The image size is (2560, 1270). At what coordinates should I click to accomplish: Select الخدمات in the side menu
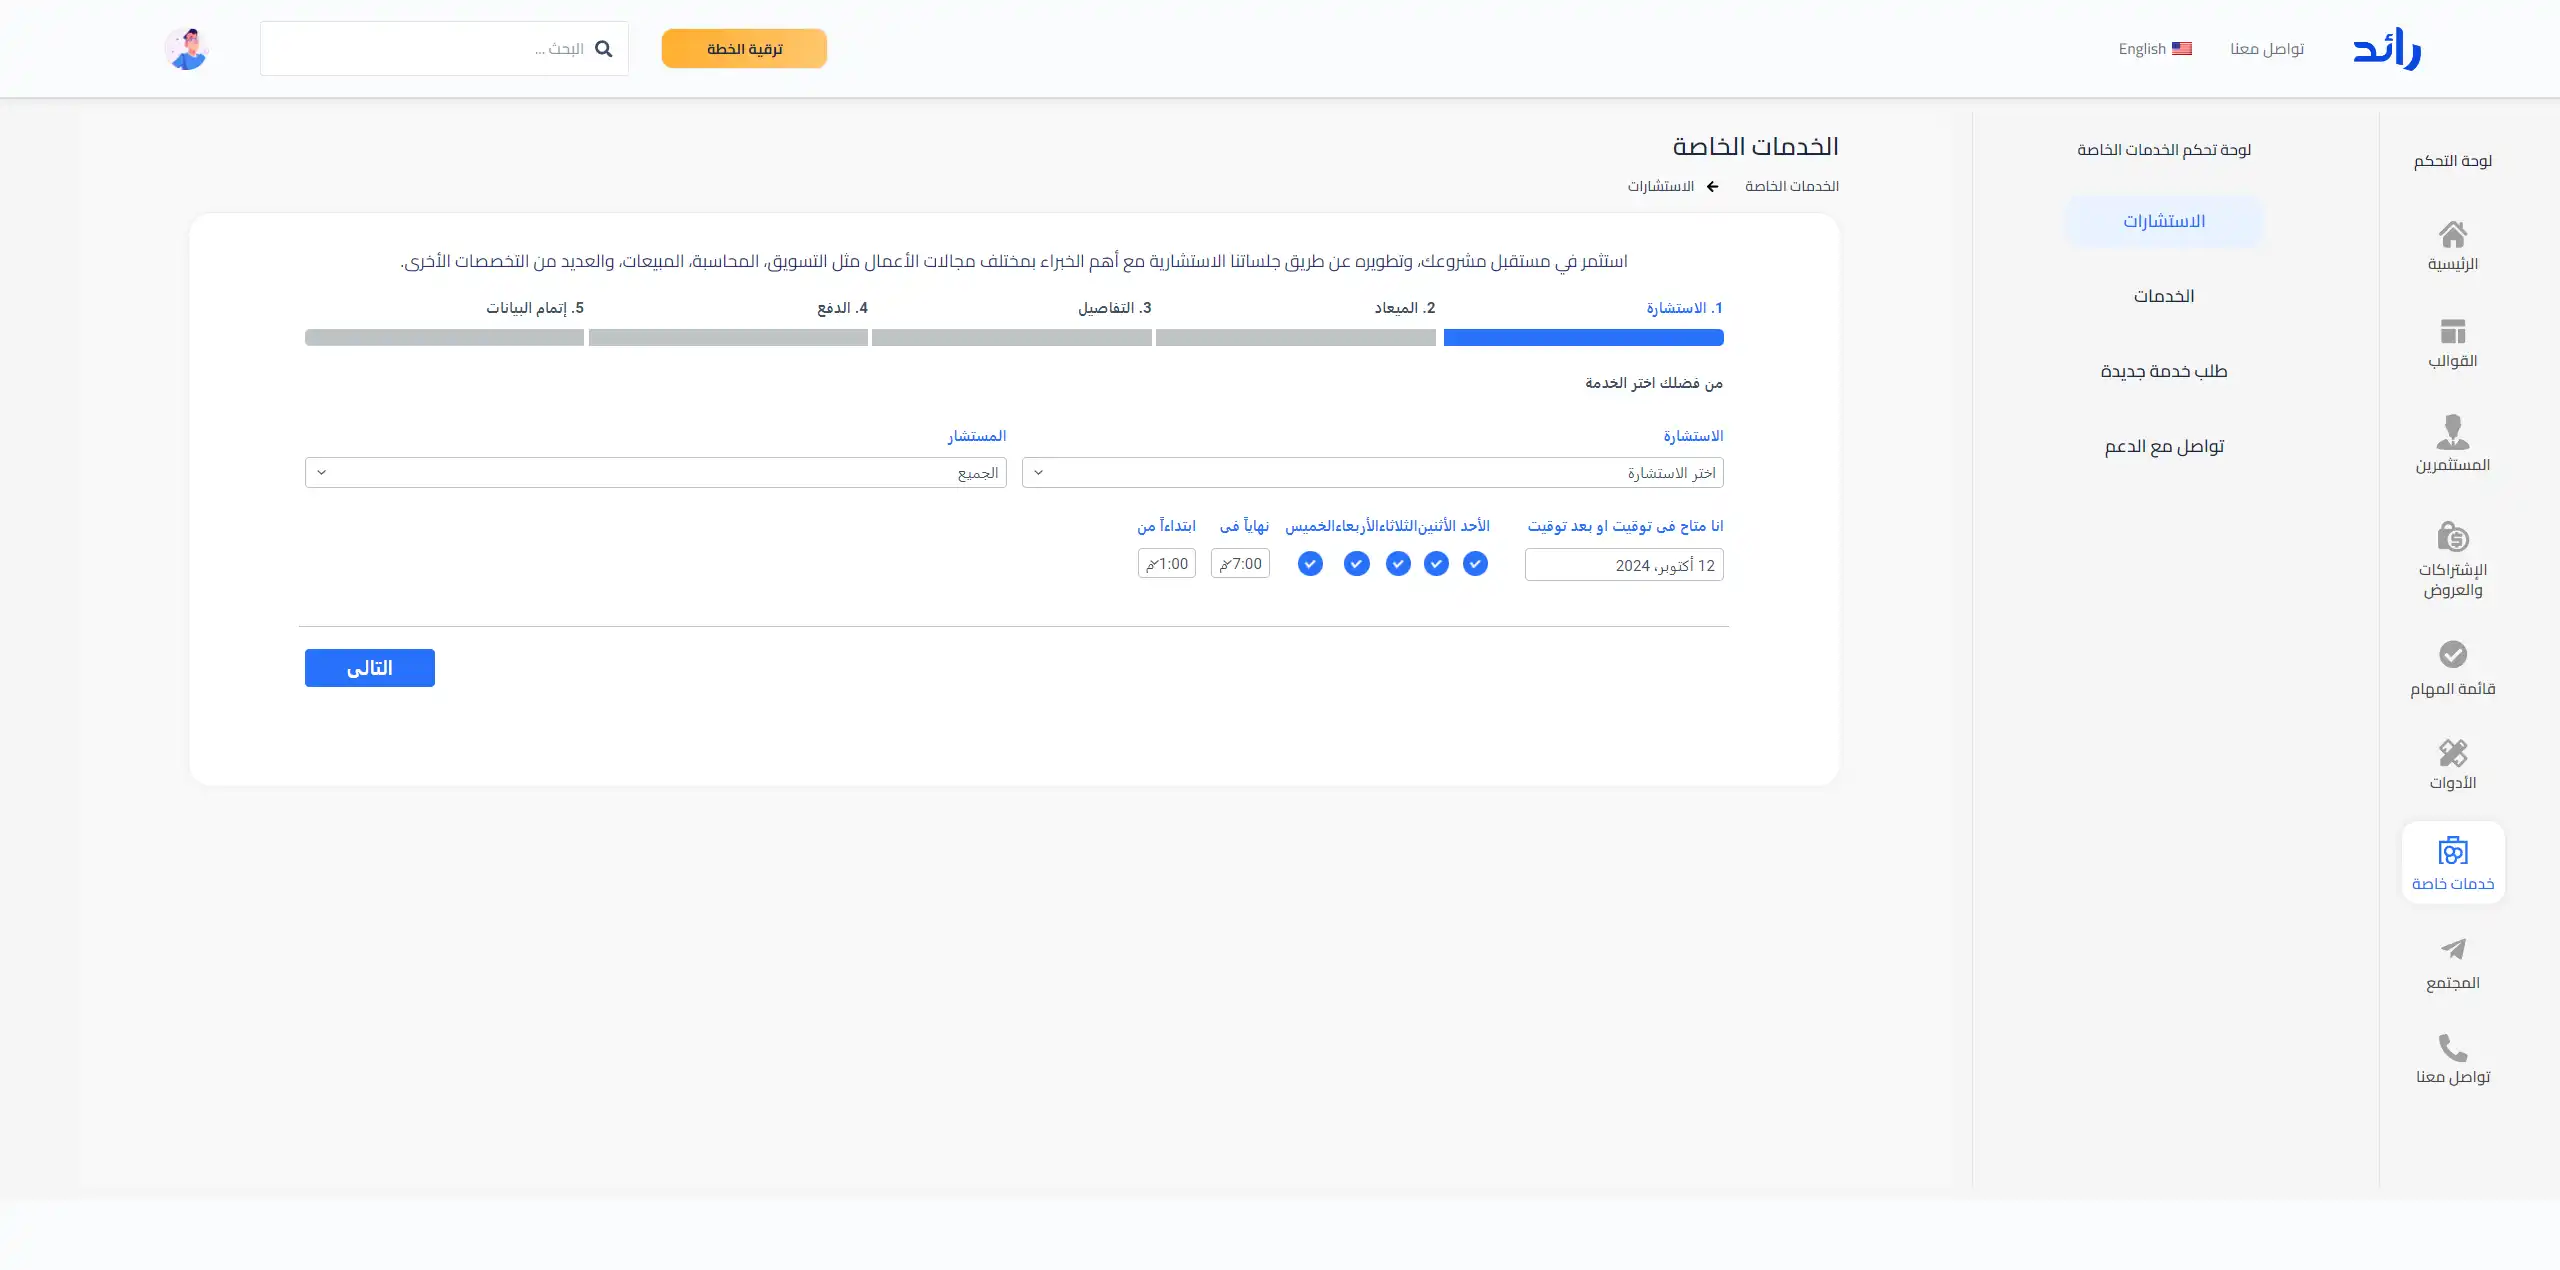coord(2163,296)
